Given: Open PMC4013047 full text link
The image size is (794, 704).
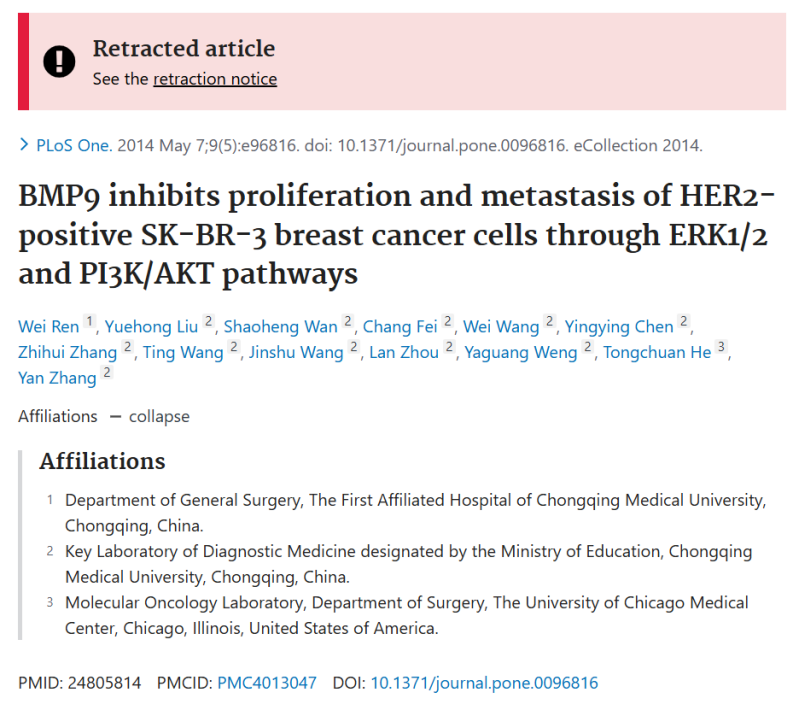Looking at the screenshot, I should (x=267, y=683).
